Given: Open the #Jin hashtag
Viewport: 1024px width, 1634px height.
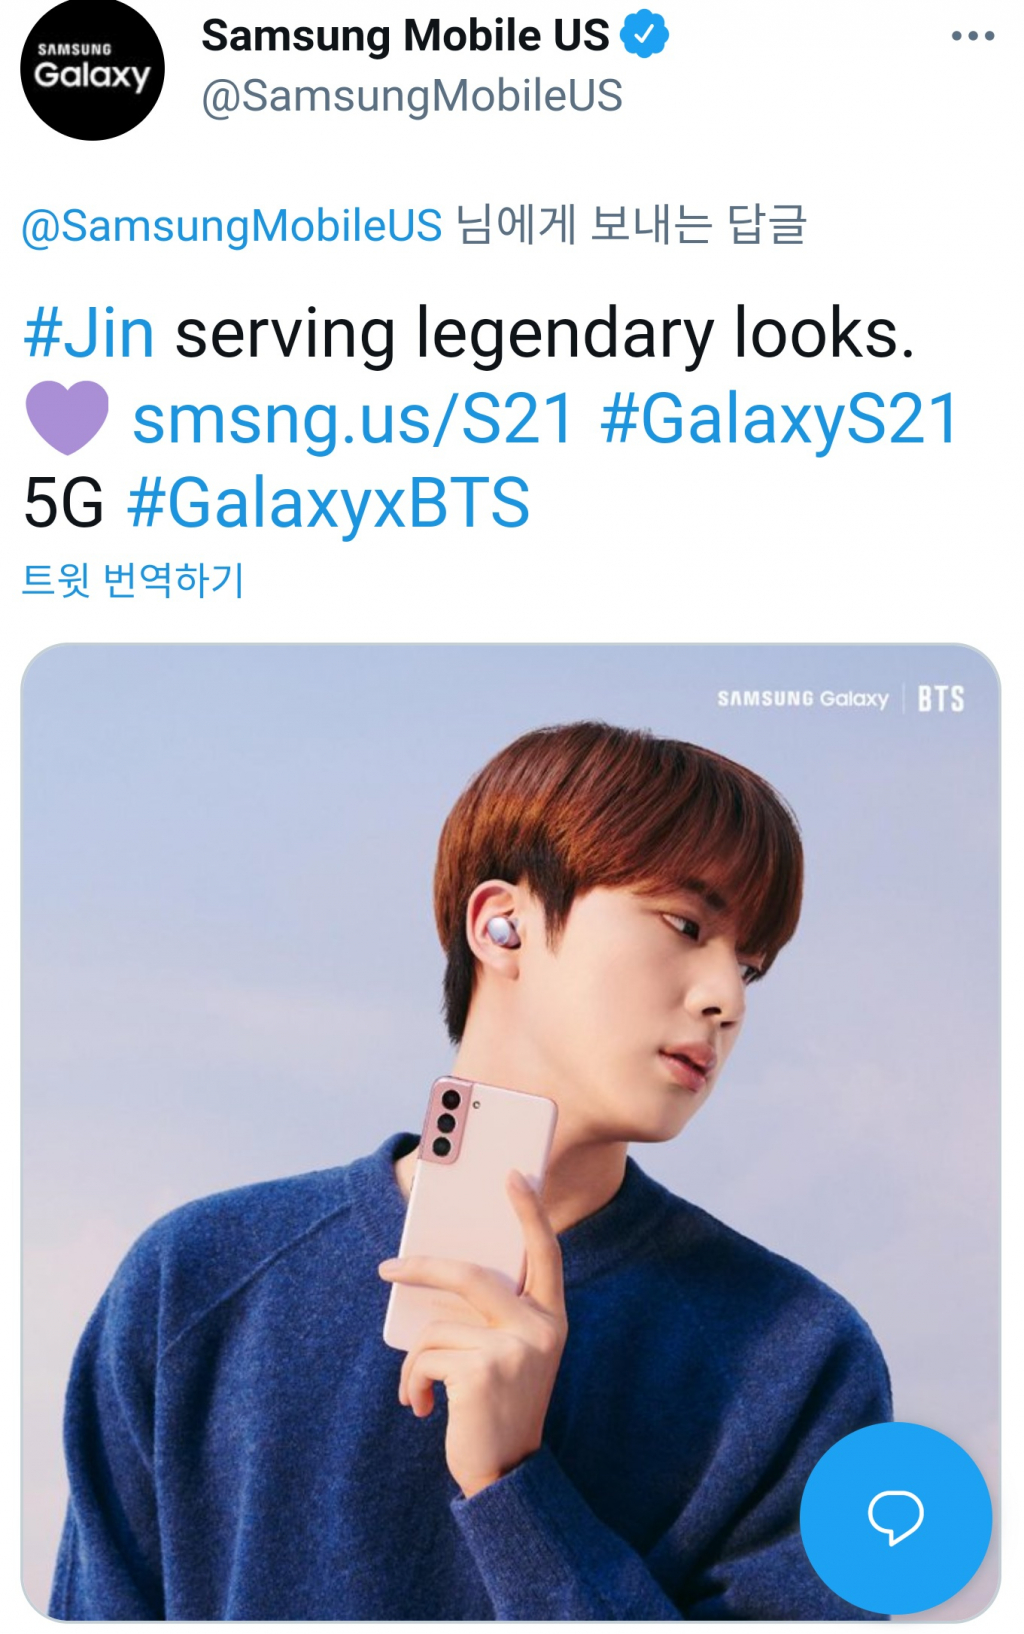Looking at the screenshot, I should [89, 333].
